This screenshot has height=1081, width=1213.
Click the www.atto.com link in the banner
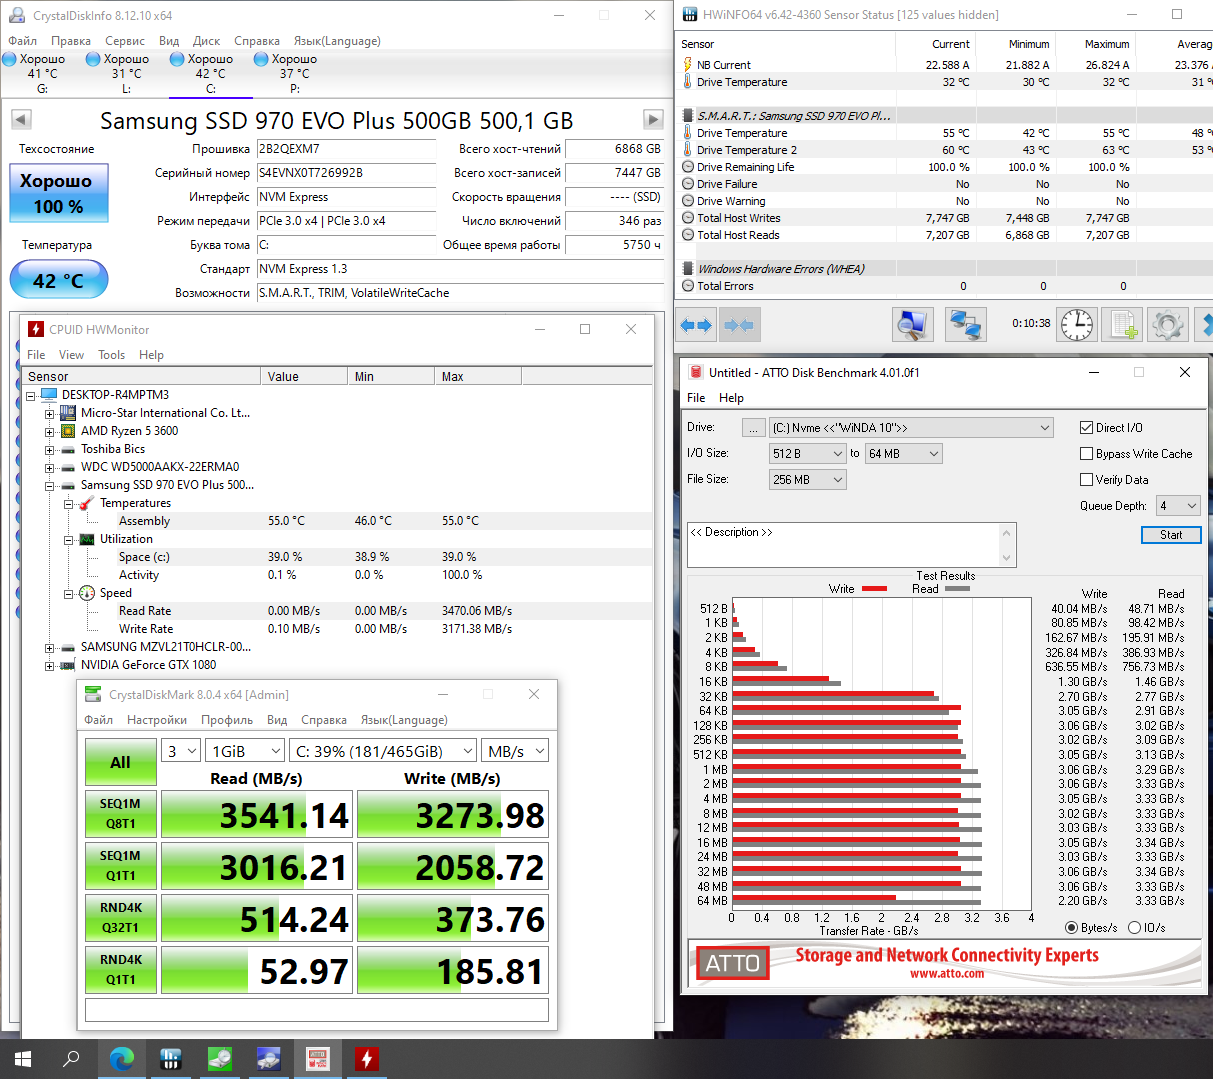pos(946,973)
